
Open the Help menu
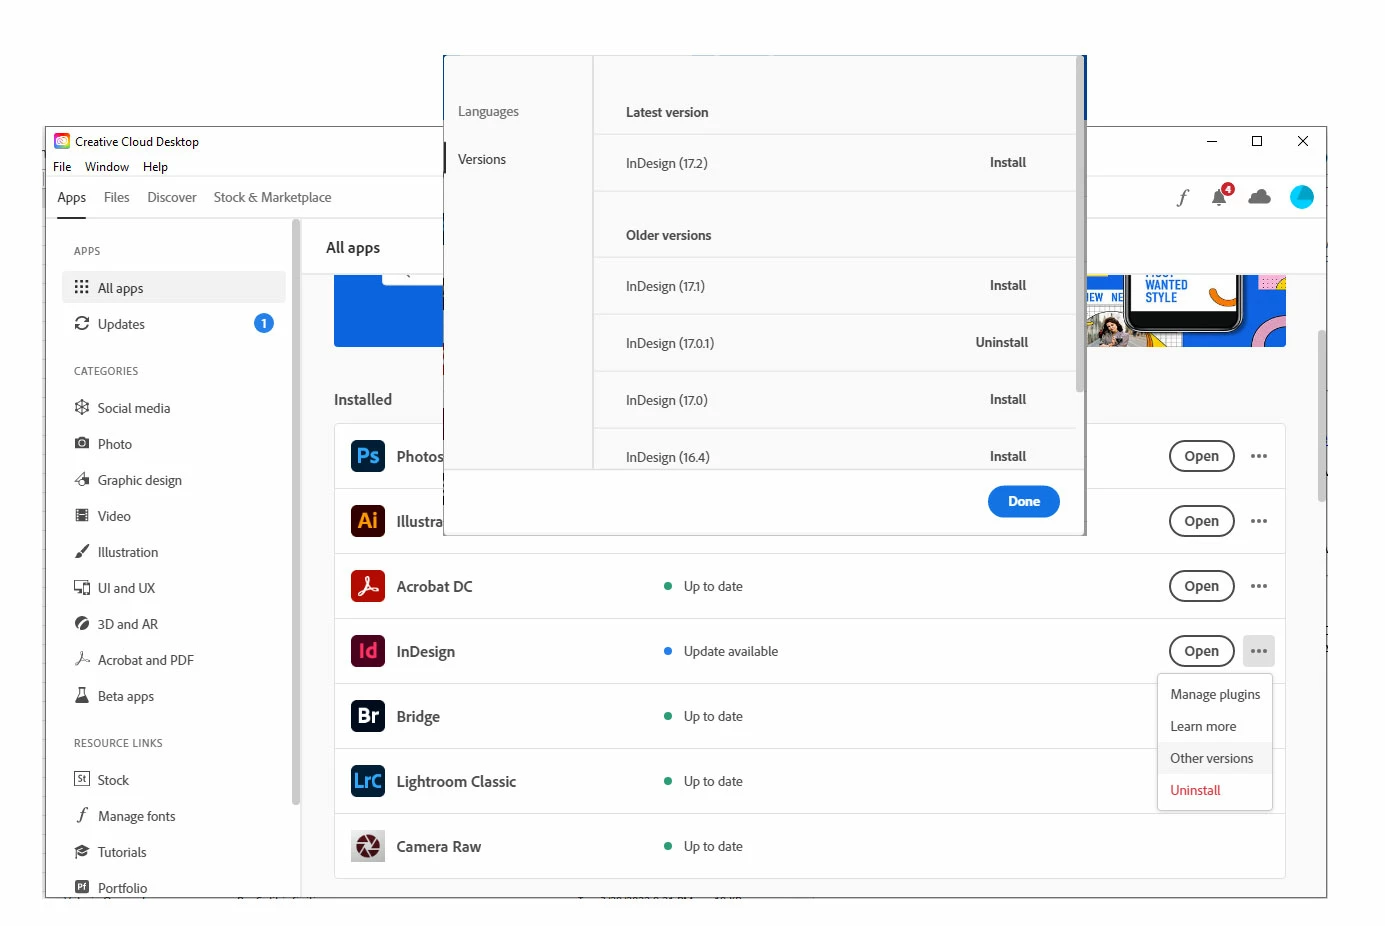(155, 167)
